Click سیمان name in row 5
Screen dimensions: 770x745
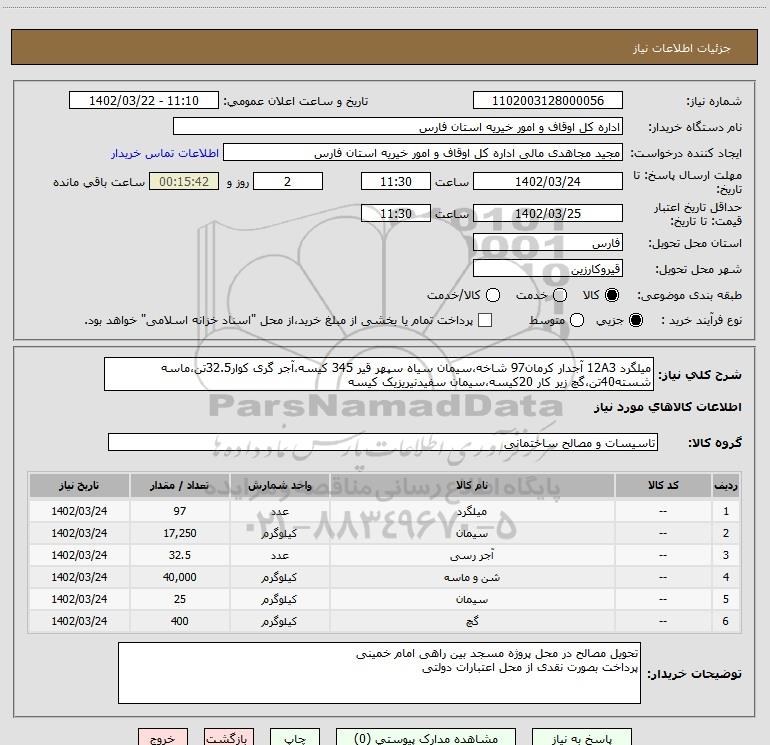[472, 599]
